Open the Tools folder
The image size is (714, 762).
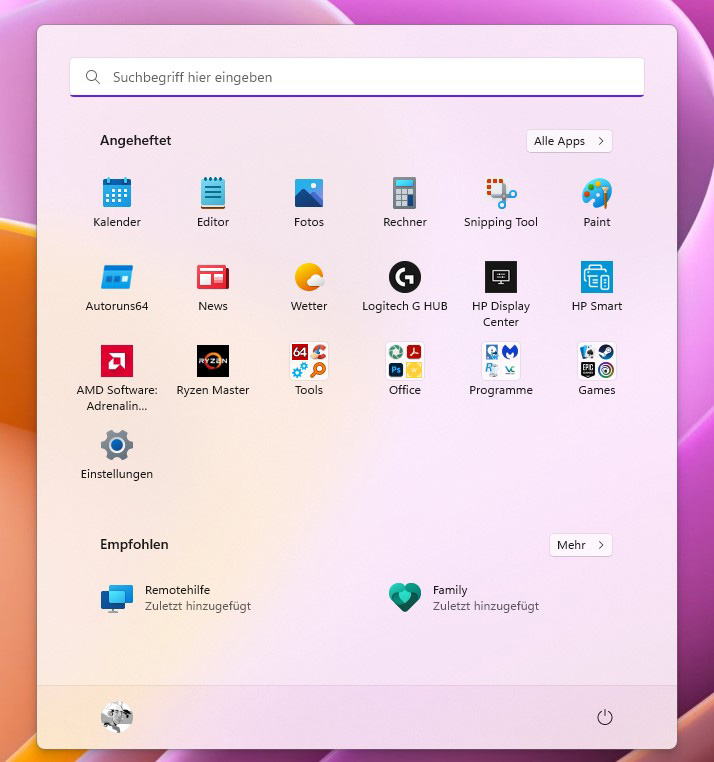[x=309, y=370]
